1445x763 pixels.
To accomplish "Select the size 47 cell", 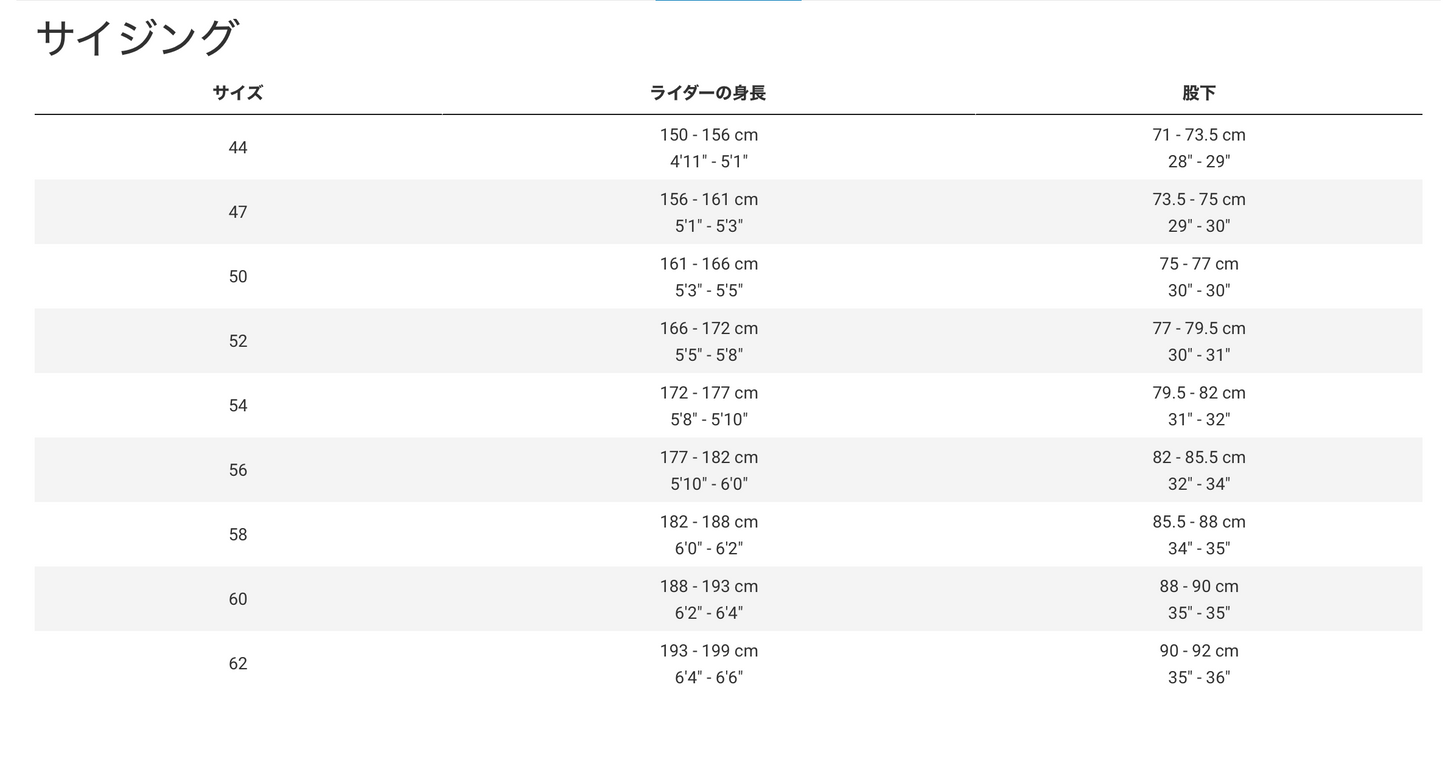I will 238,212.
